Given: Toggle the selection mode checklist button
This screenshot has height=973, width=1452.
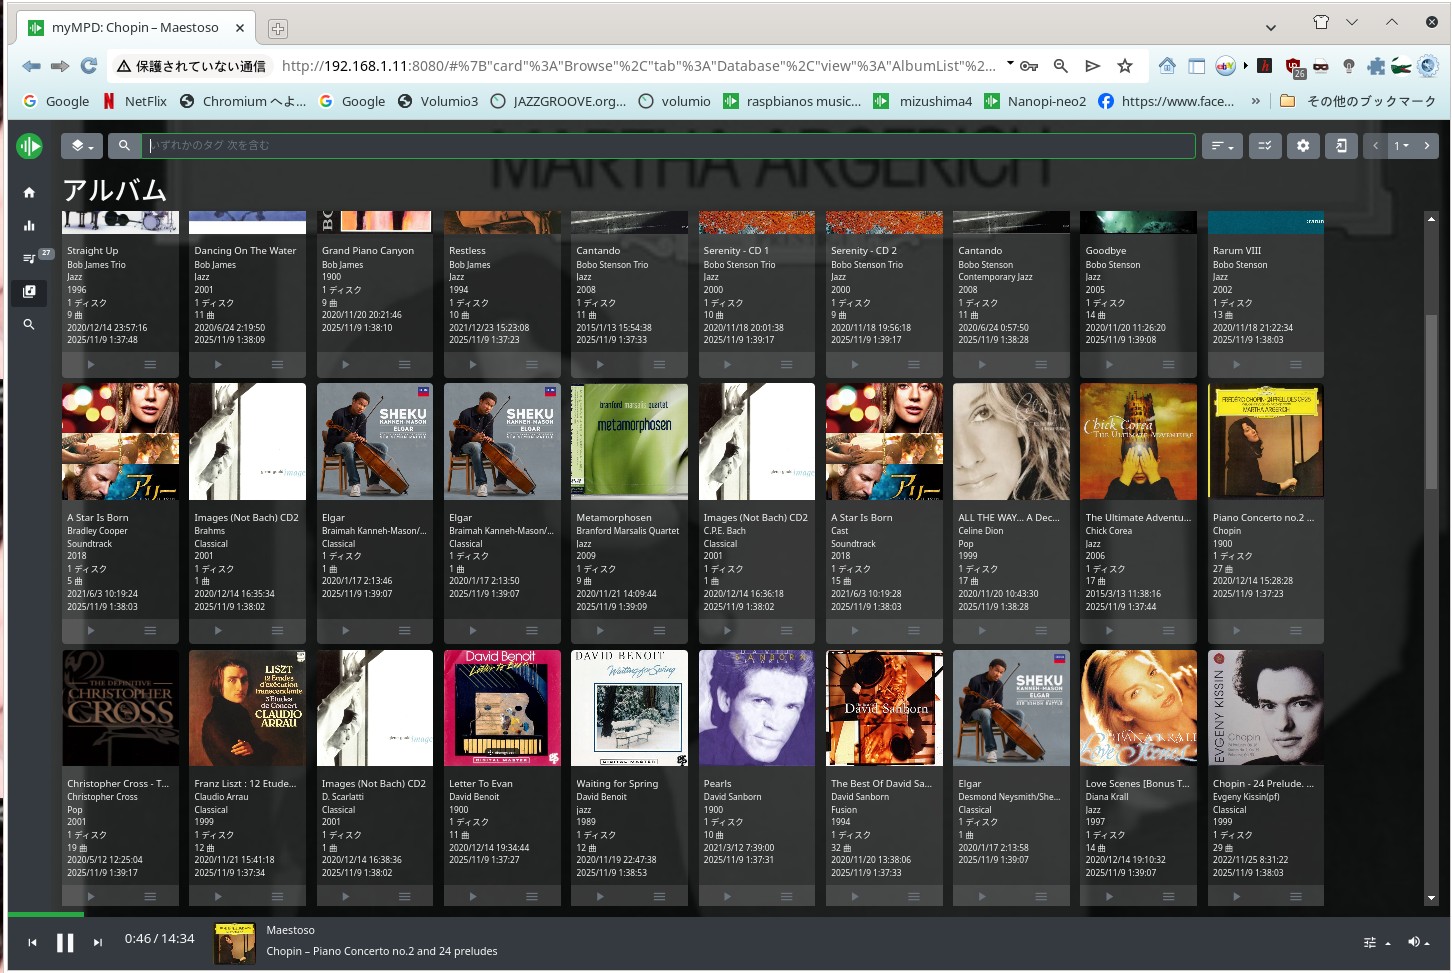Looking at the screenshot, I should 1264,146.
